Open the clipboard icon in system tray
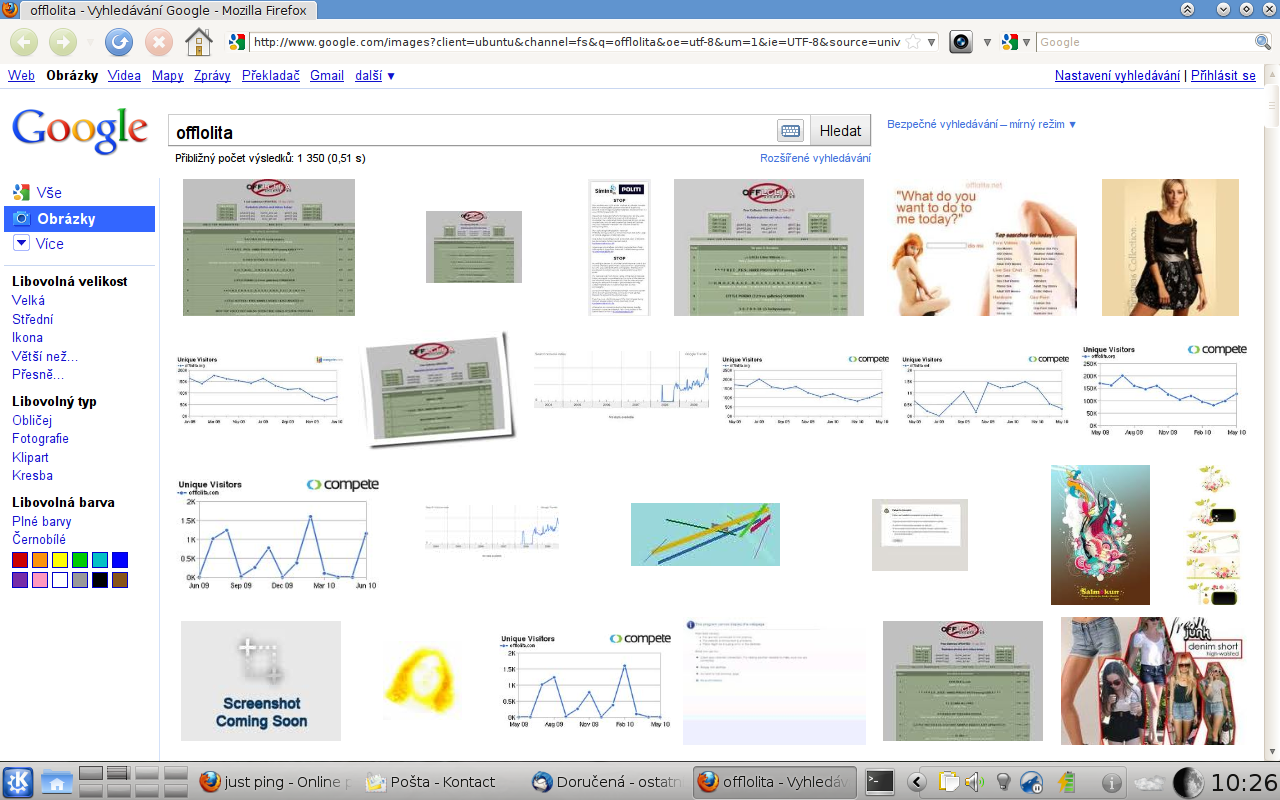The width and height of the screenshot is (1280, 800). [948, 782]
